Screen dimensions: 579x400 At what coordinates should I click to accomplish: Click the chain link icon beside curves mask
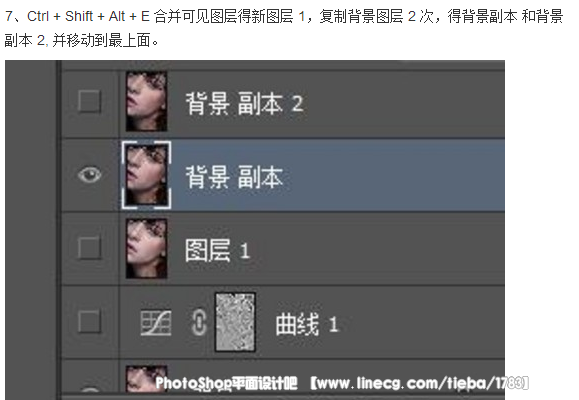tap(199, 322)
